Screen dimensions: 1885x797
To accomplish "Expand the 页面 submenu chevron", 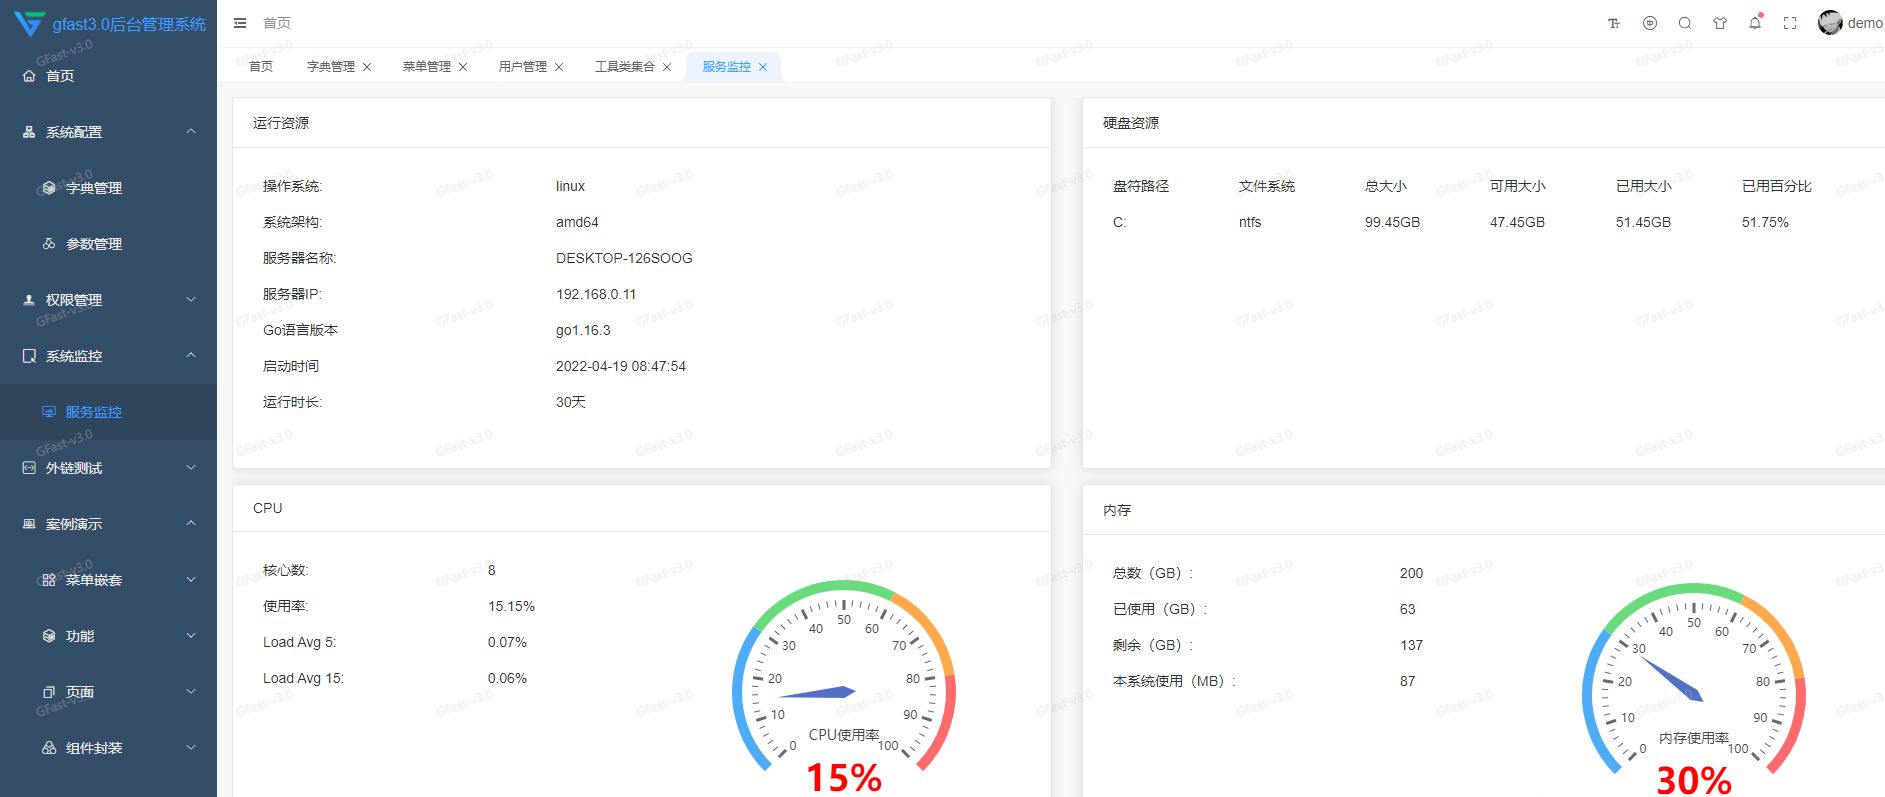I will tap(191, 692).
